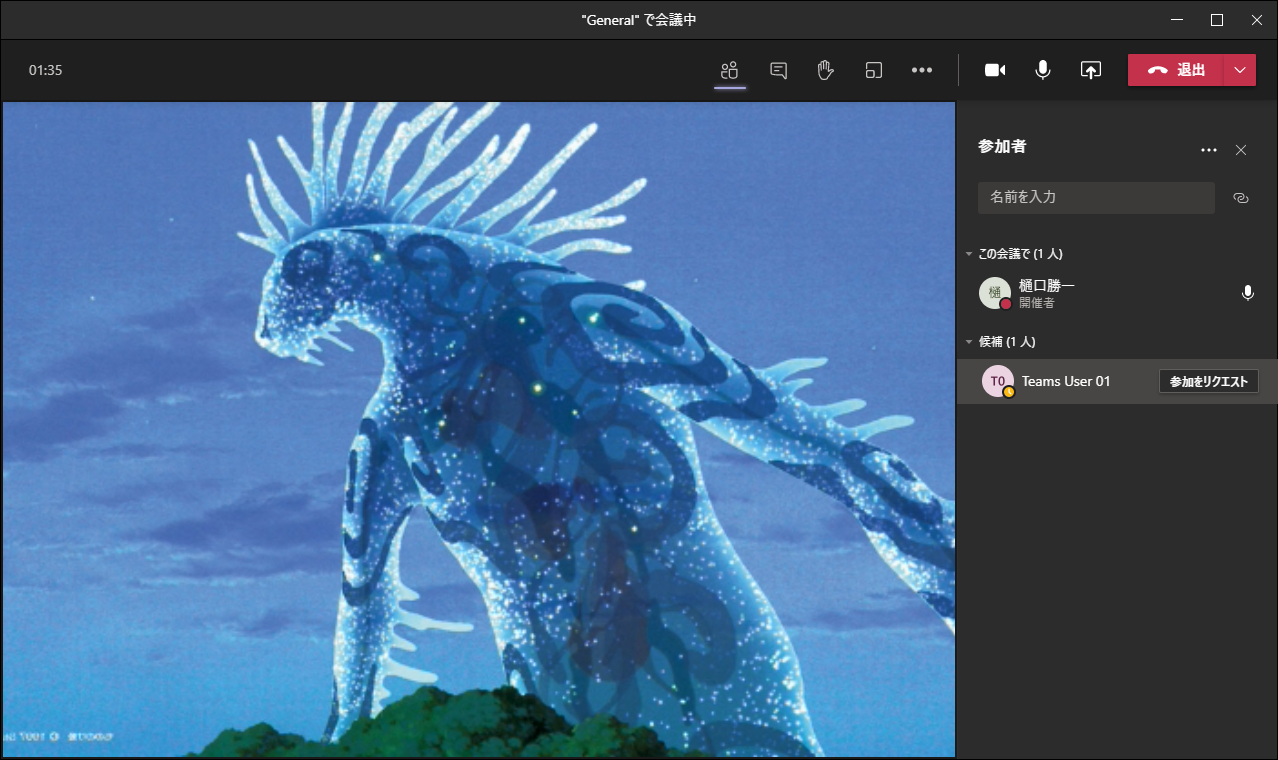Open breakout rooms icon

click(874, 70)
